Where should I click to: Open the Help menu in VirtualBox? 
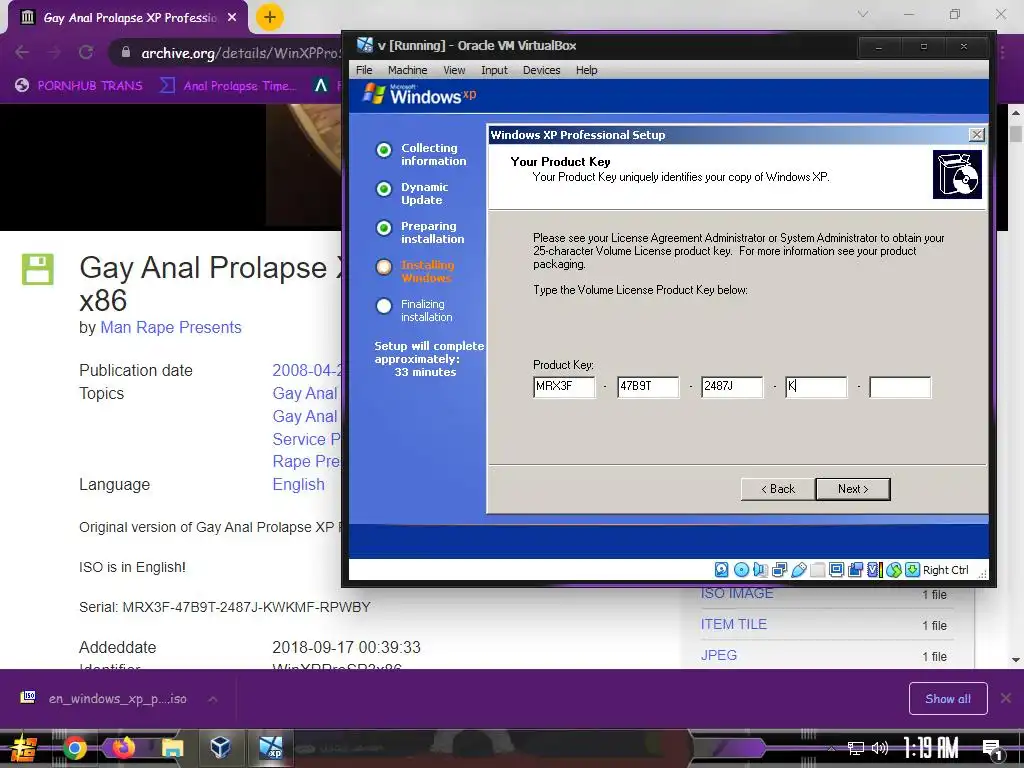tap(586, 70)
